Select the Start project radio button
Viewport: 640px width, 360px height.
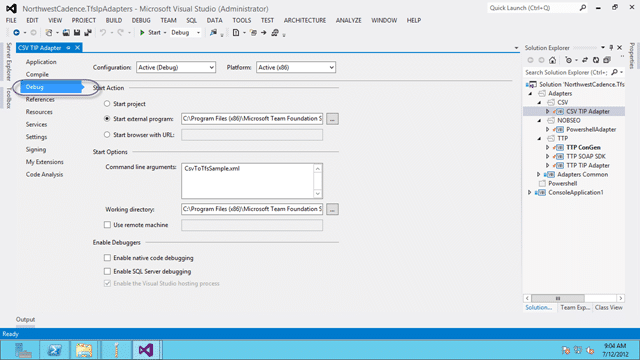pos(107,104)
